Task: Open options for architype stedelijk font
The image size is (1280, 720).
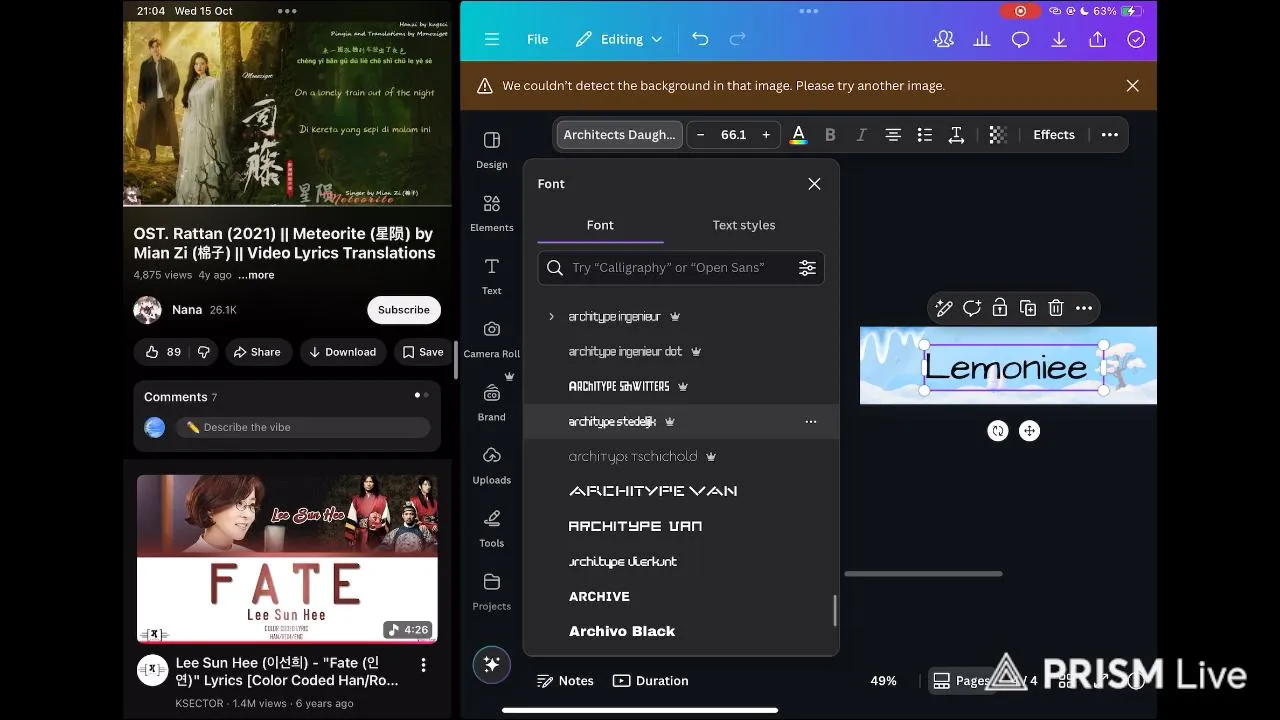Action: (811, 422)
